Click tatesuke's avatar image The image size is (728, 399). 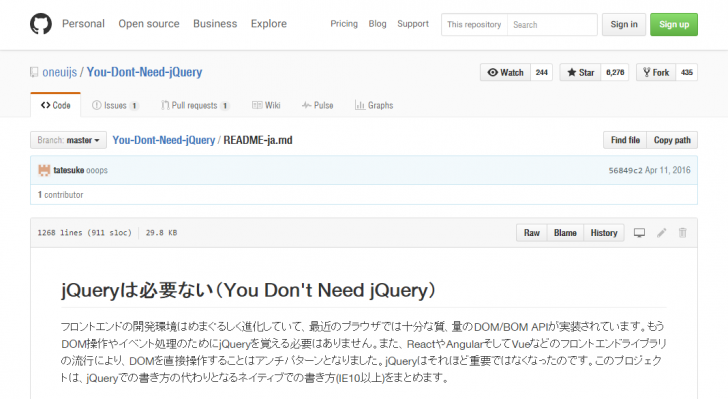pos(44,170)
